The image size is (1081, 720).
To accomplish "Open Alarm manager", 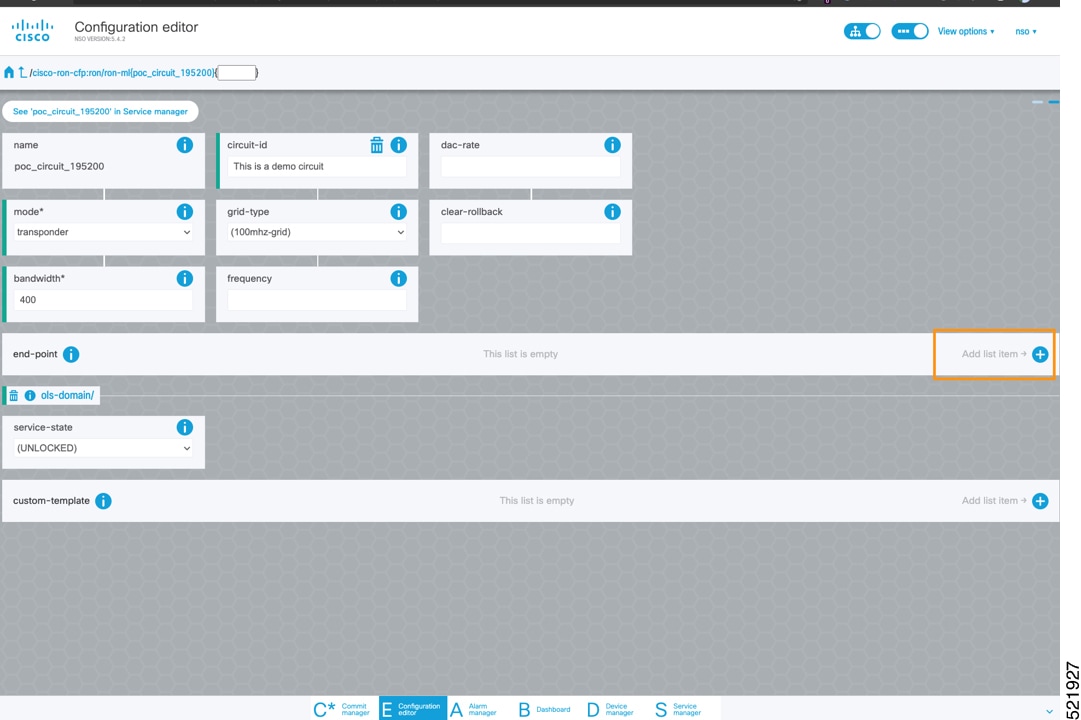I will [474, 709].
